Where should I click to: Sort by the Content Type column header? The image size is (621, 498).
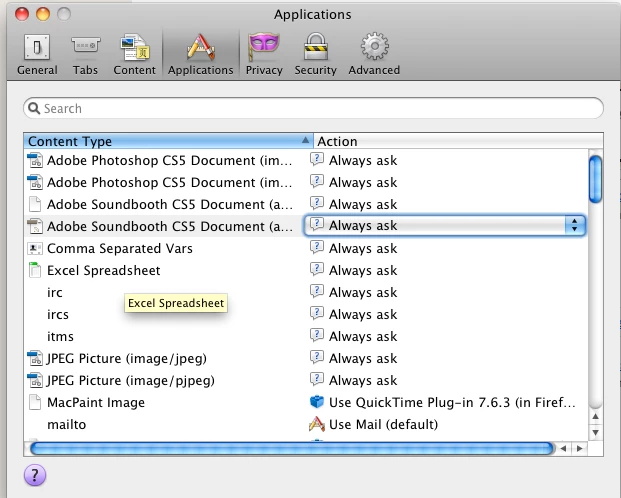click(x=169, y=141)
